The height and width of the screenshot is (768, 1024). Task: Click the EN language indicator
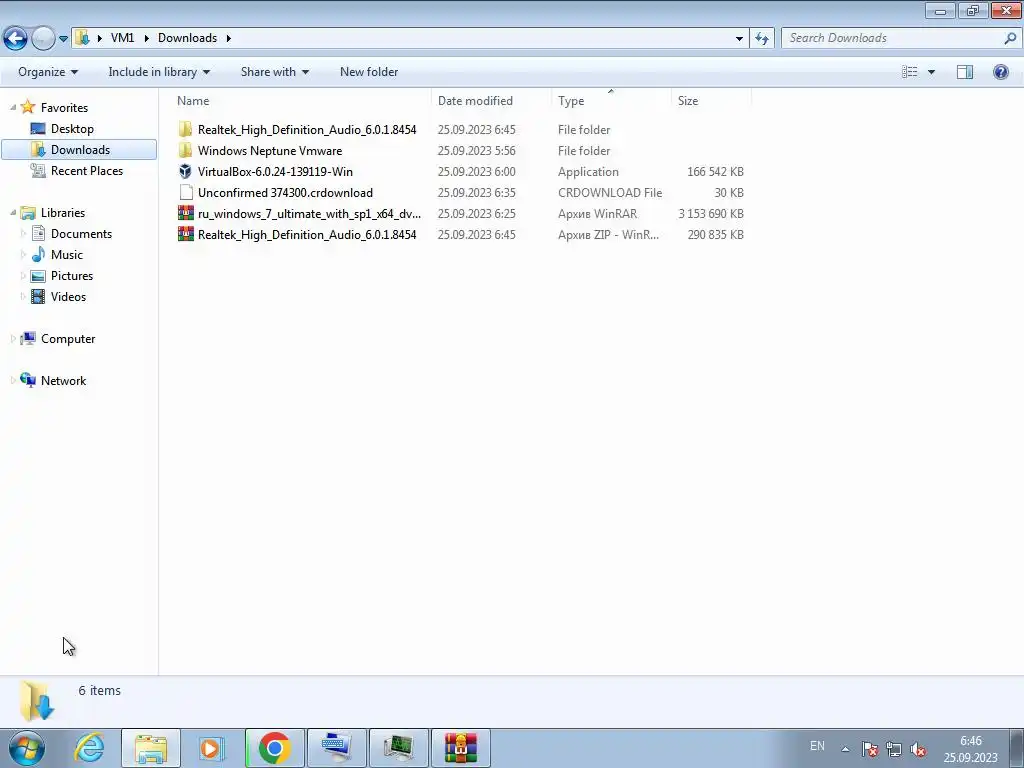817,746
